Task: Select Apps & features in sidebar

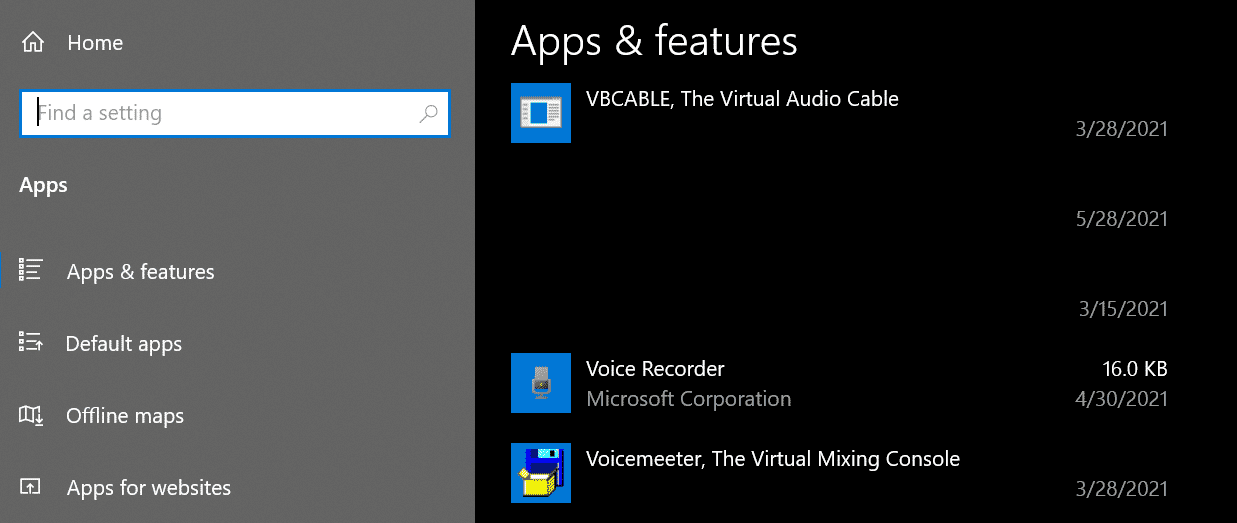Action: (x=141, y=272)
